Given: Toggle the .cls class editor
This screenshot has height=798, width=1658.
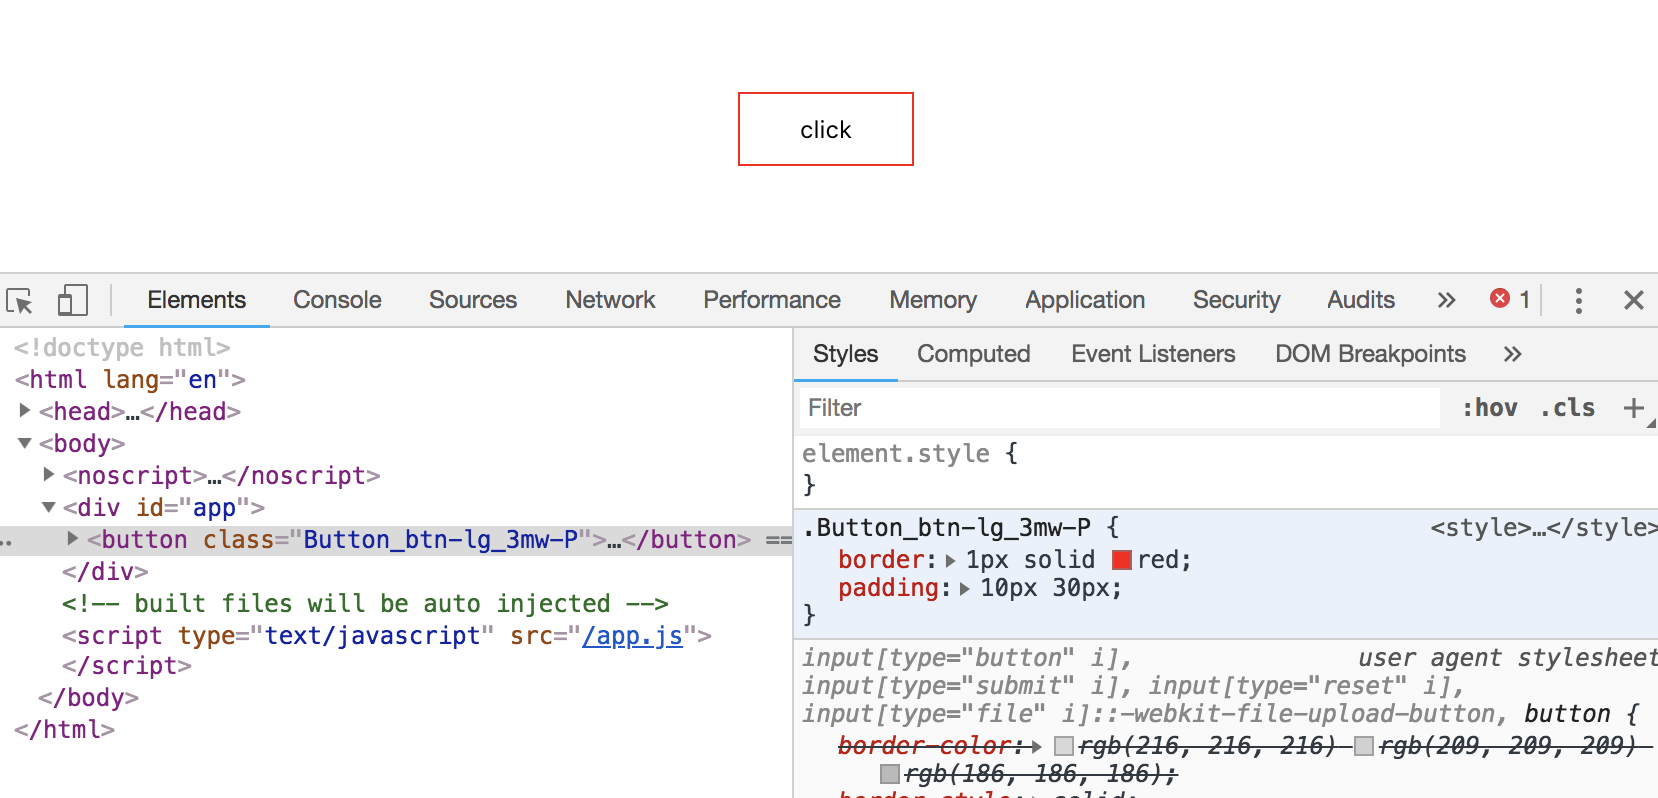Looking at the screenshot, I should pos(1568,408).
